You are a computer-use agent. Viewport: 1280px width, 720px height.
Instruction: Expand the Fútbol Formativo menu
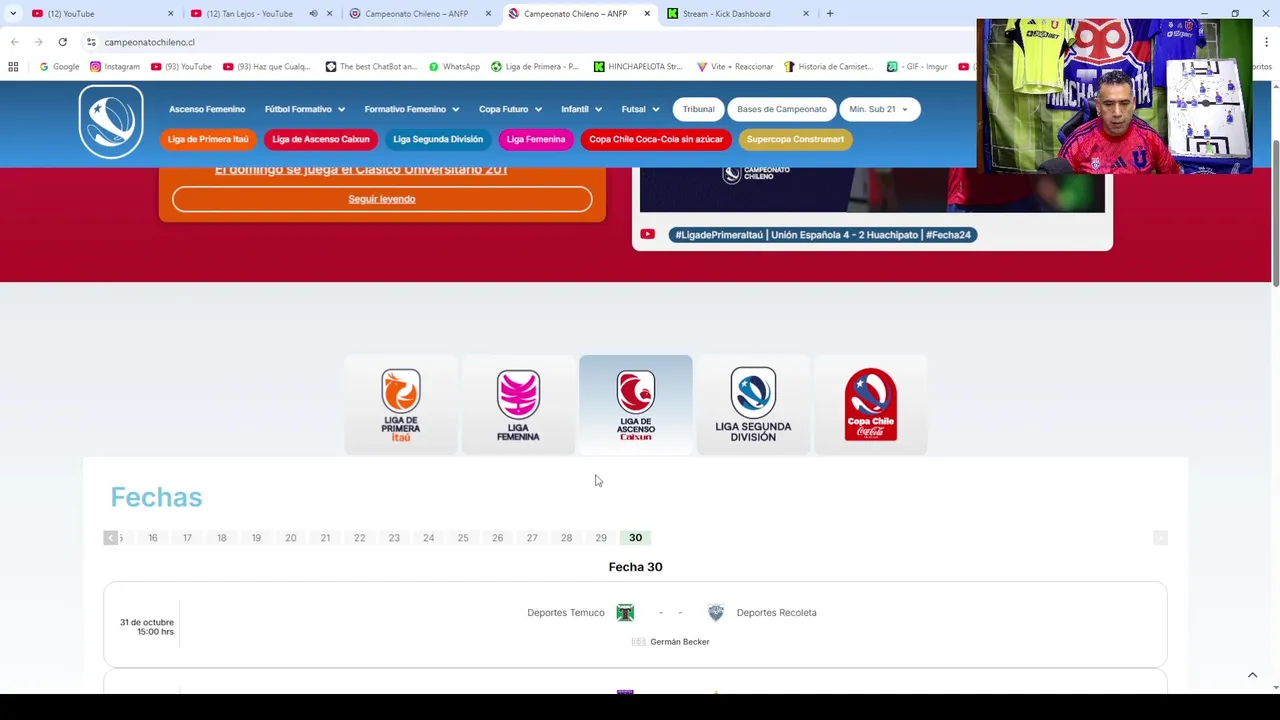tap(304, 109)
